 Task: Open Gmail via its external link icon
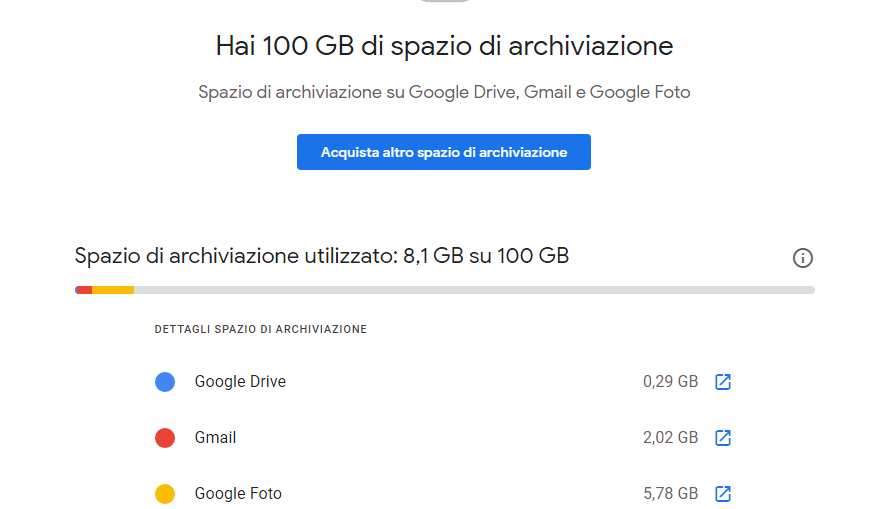722,438
